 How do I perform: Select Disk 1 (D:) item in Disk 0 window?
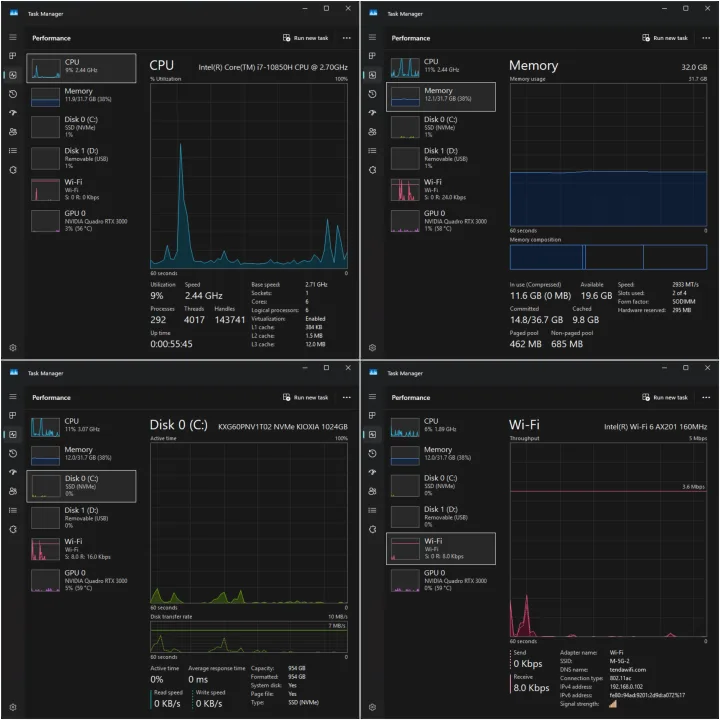pyautogui.click(x=81, y=518)
